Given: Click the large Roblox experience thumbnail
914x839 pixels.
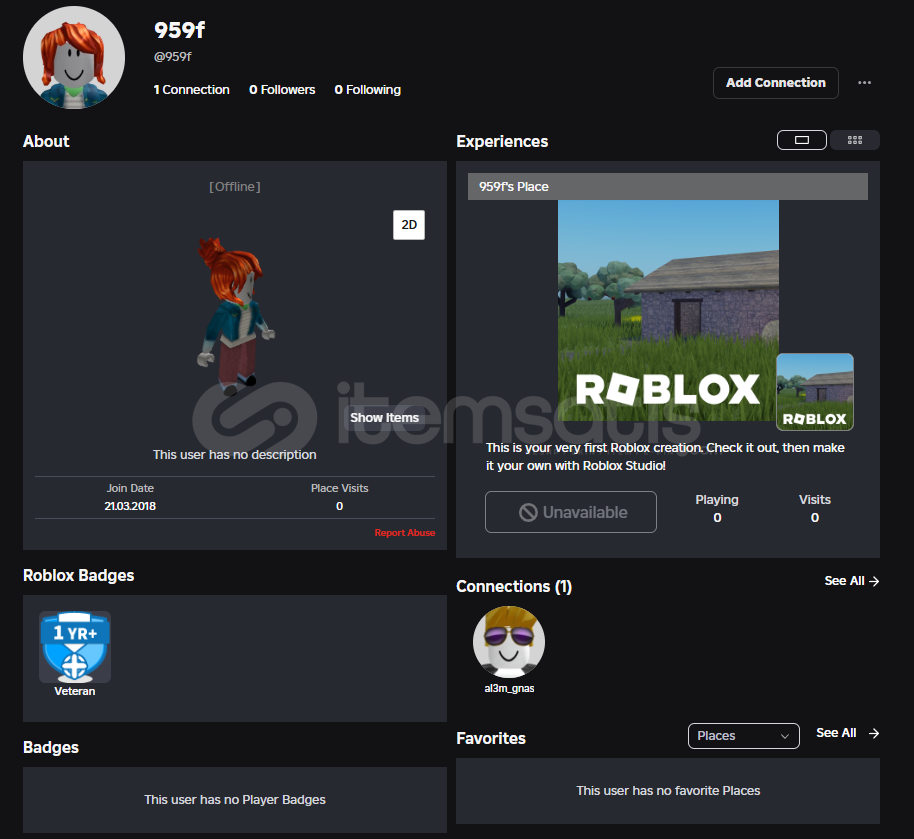Looking at the screenshot, I should (x=668, y=310).
